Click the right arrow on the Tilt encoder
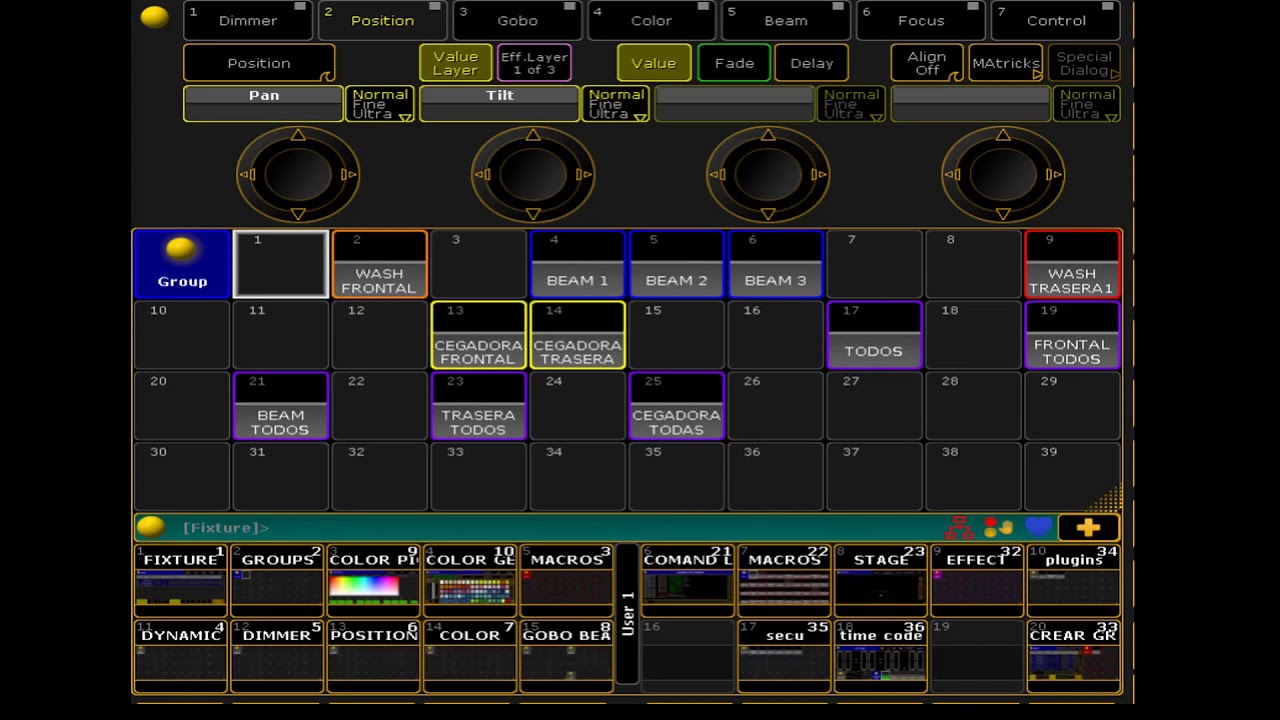The height and width of the screenshot is (720, 1280). pyautogui.click(x=584, y=174)
